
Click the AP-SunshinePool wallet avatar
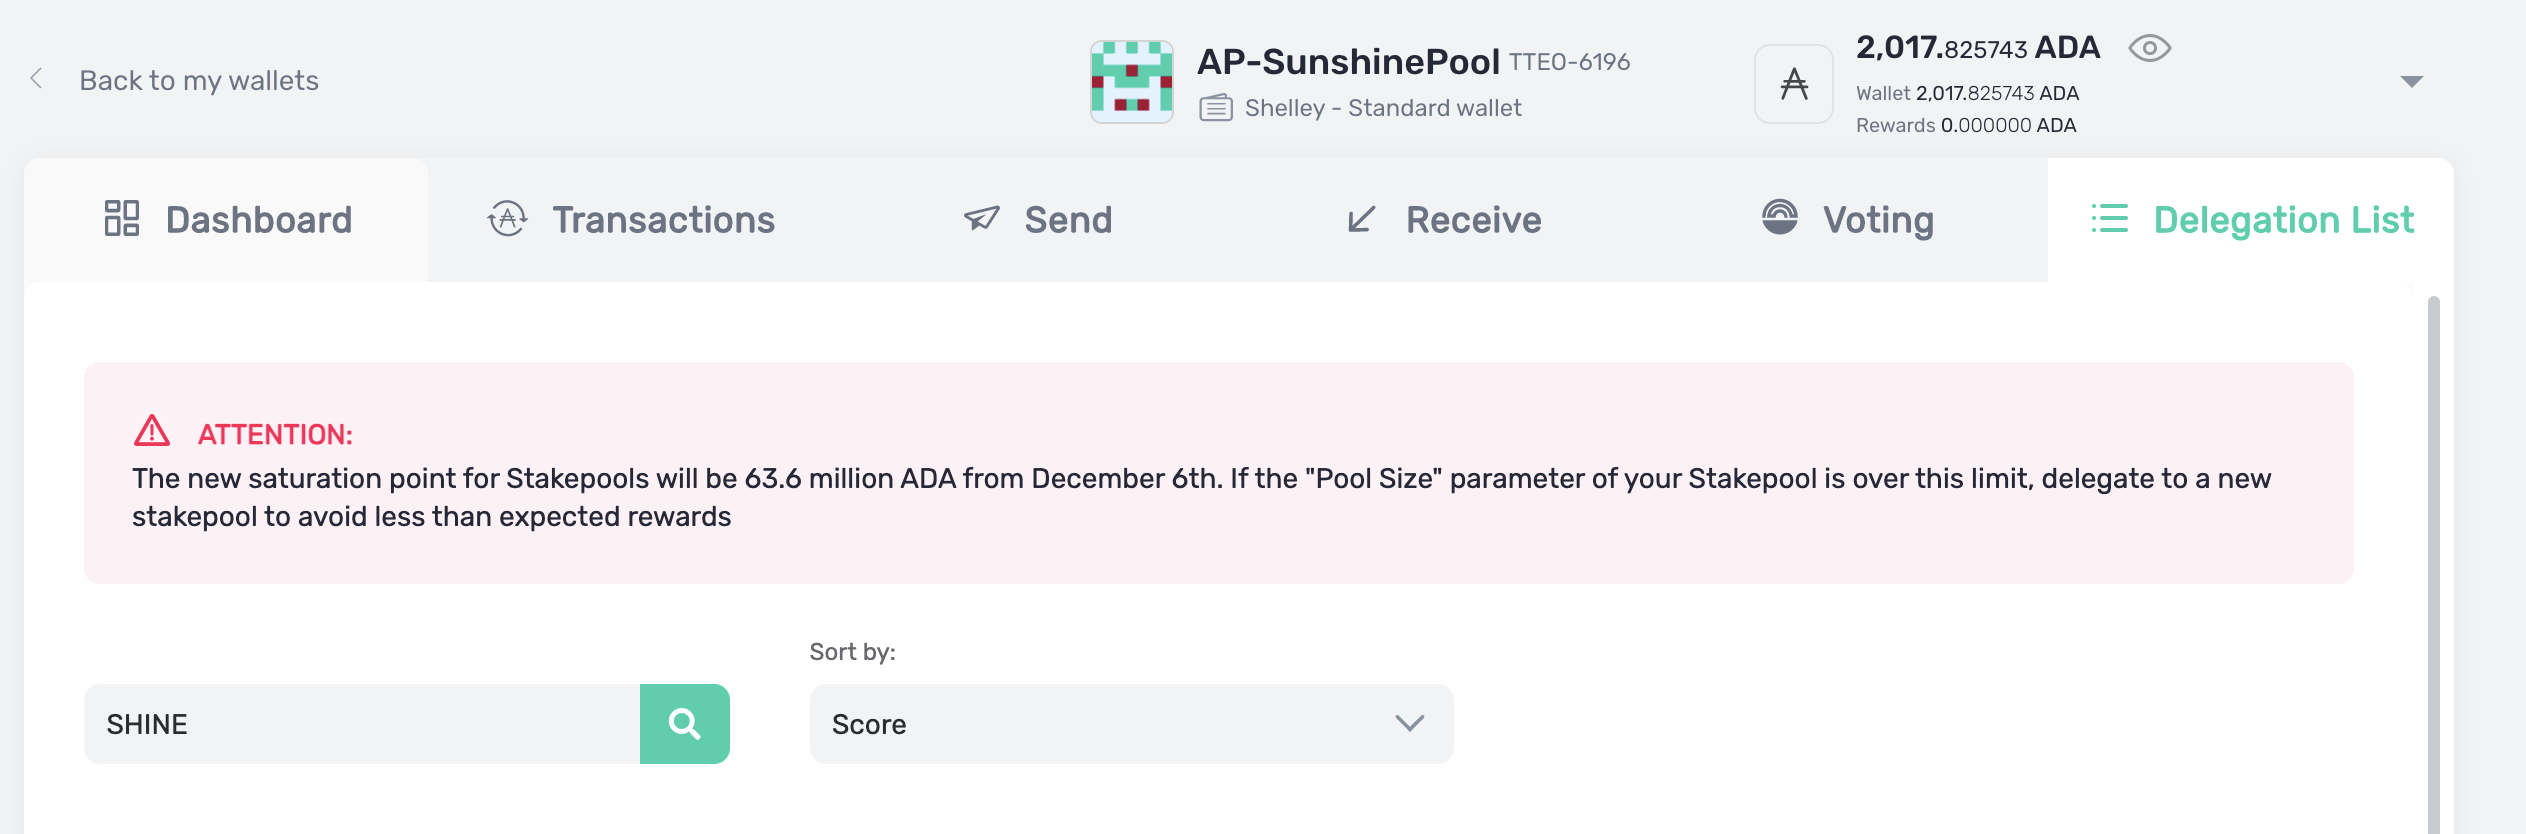click(1131, 82)
